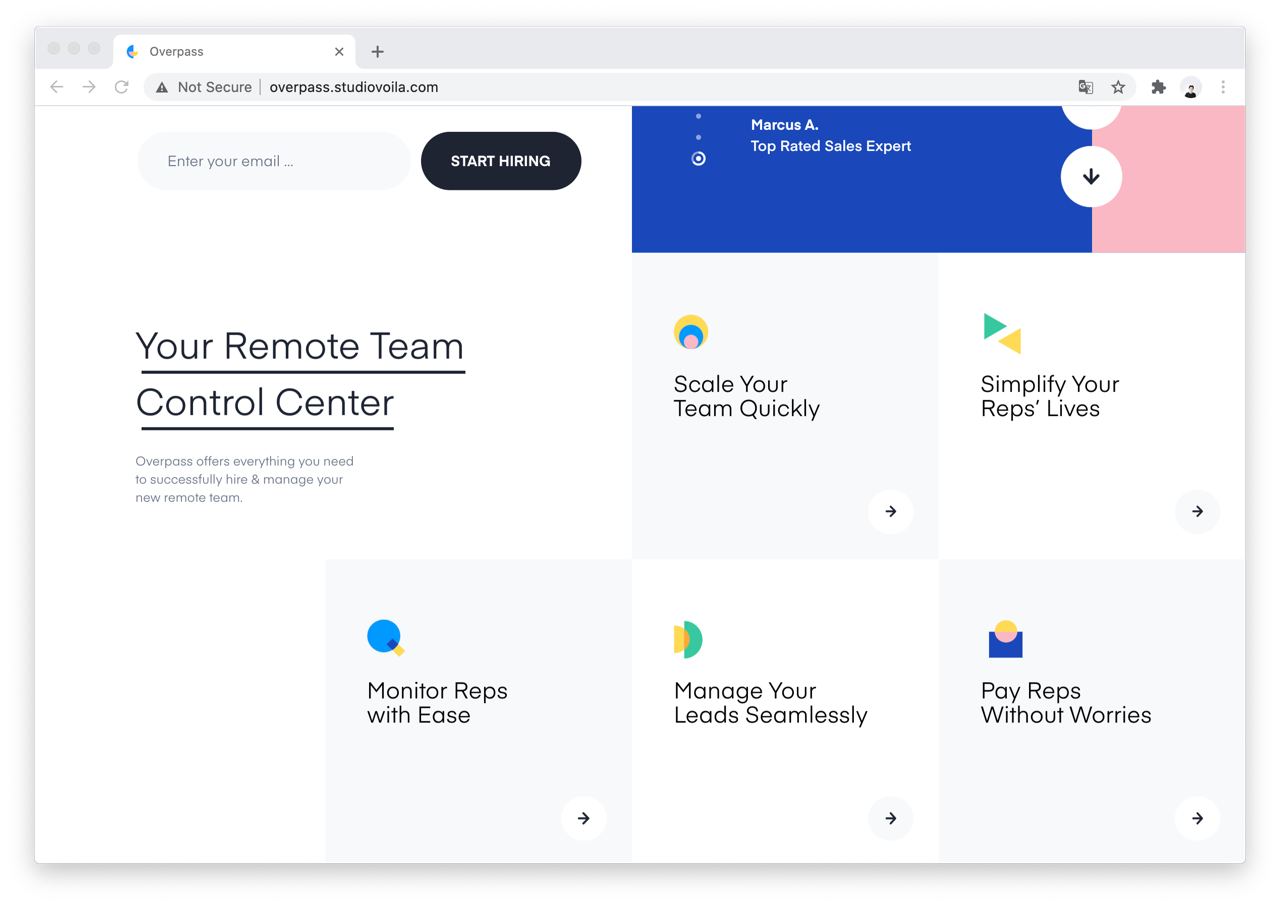Open arrow on Scale Your Team Quickly card
Viewport: 1280px width, 906px height.
coord(891,511)
